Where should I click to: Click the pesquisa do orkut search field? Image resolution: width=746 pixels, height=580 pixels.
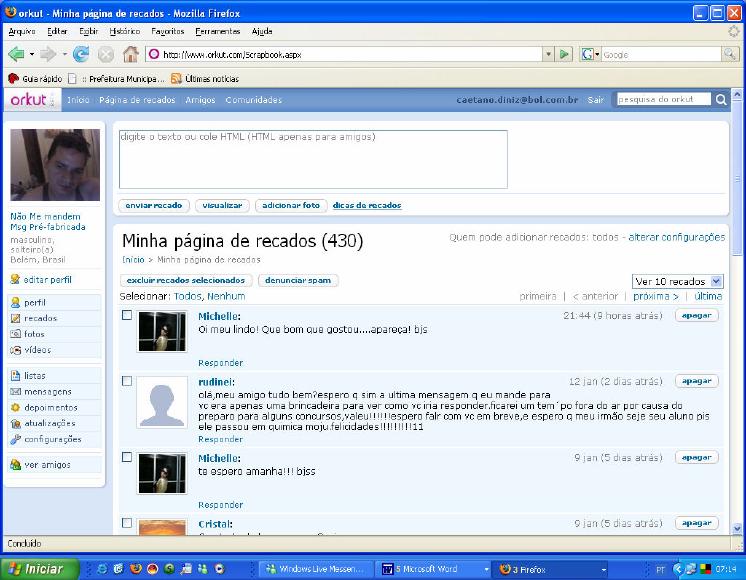coord(664,99)
